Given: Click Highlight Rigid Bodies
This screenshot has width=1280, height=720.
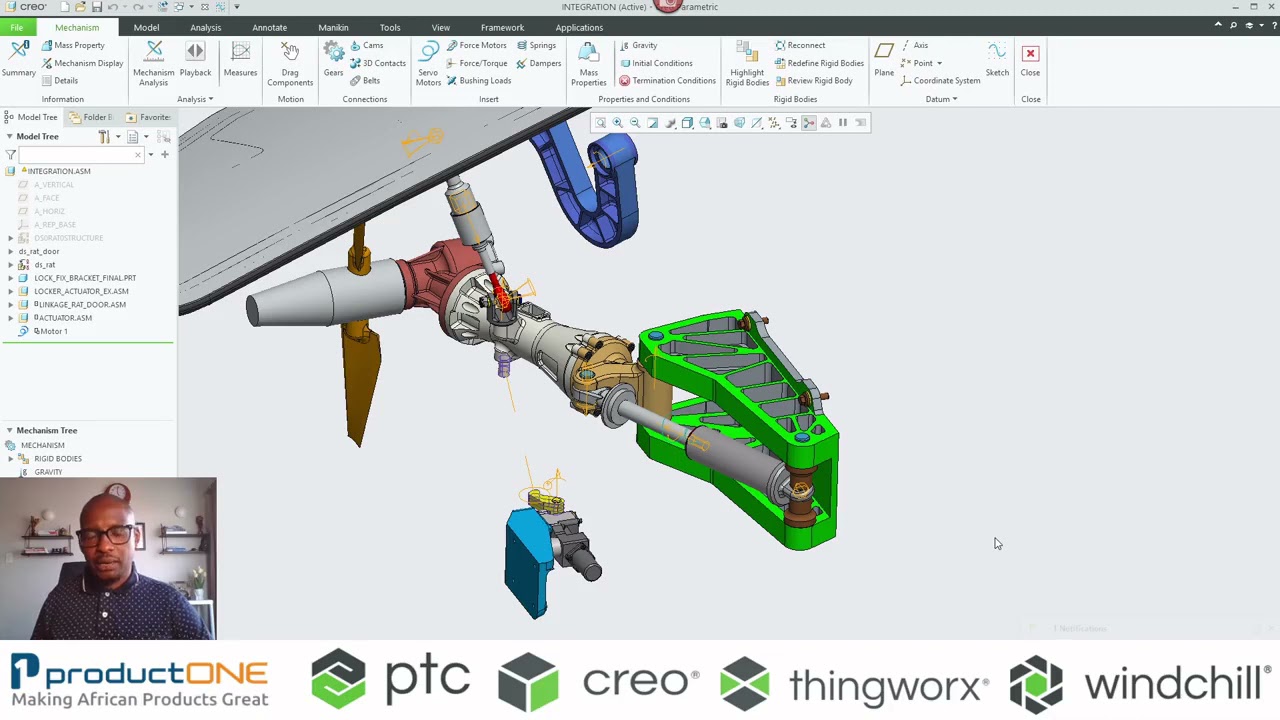Looking at the screenshot, I should (747, 64).
